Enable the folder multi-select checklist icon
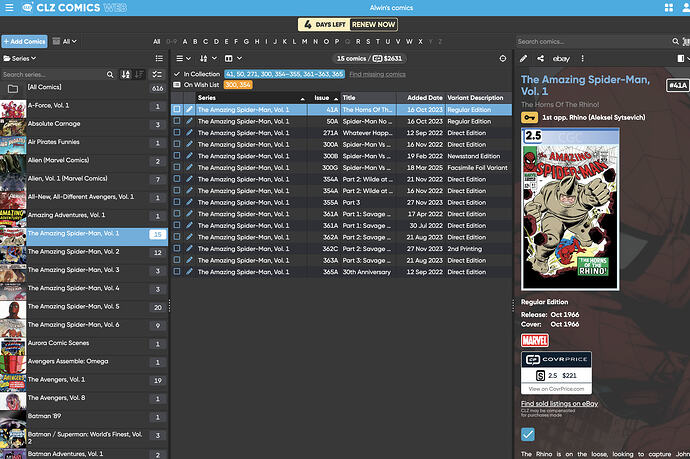Image resolution: width=690 pixels, height=459 pixels. [157, 74]
